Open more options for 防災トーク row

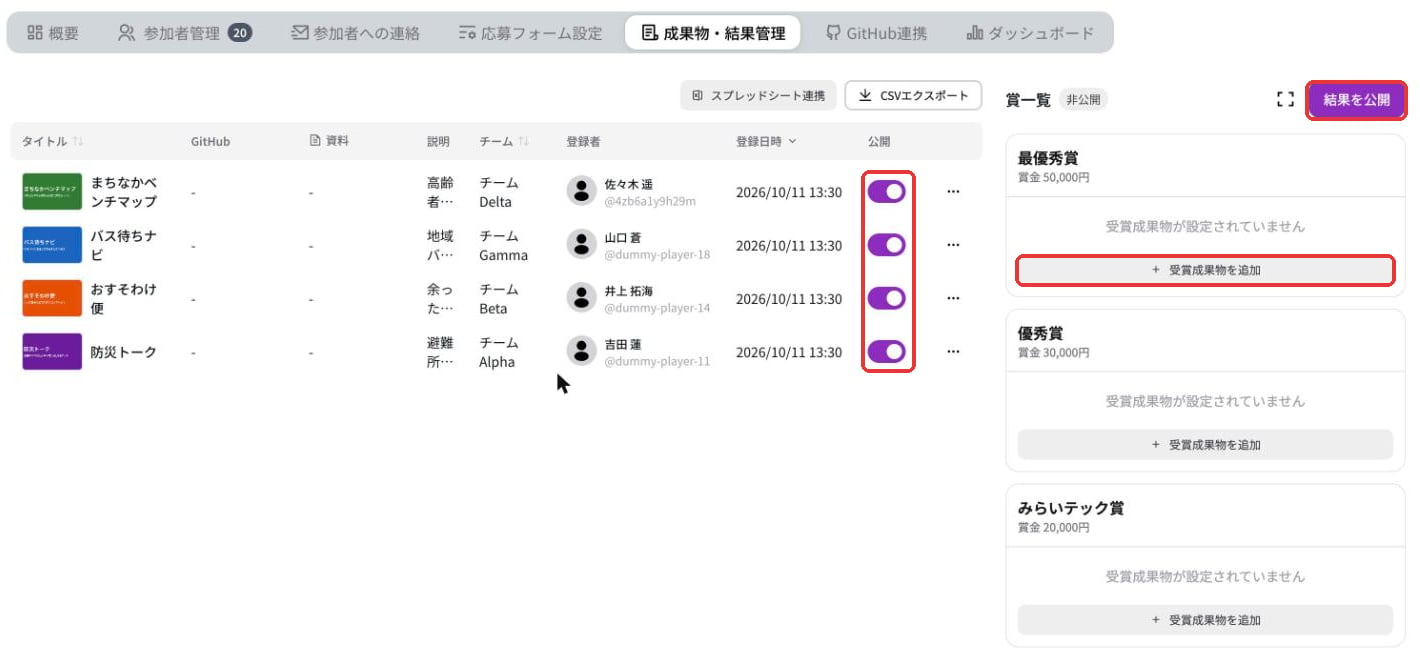[x=953, y=351]
